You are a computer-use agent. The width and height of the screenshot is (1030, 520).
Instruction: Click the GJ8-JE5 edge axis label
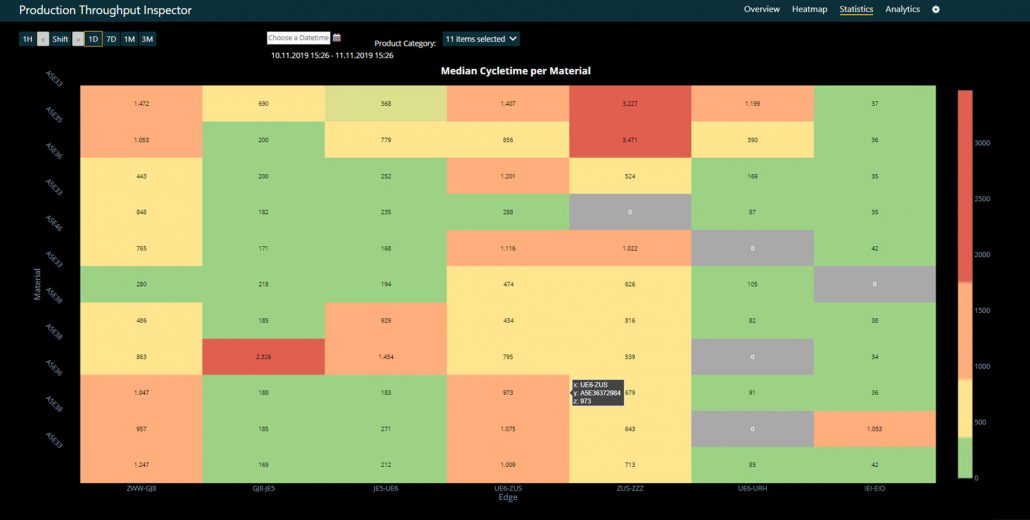[x=263, y=488]
